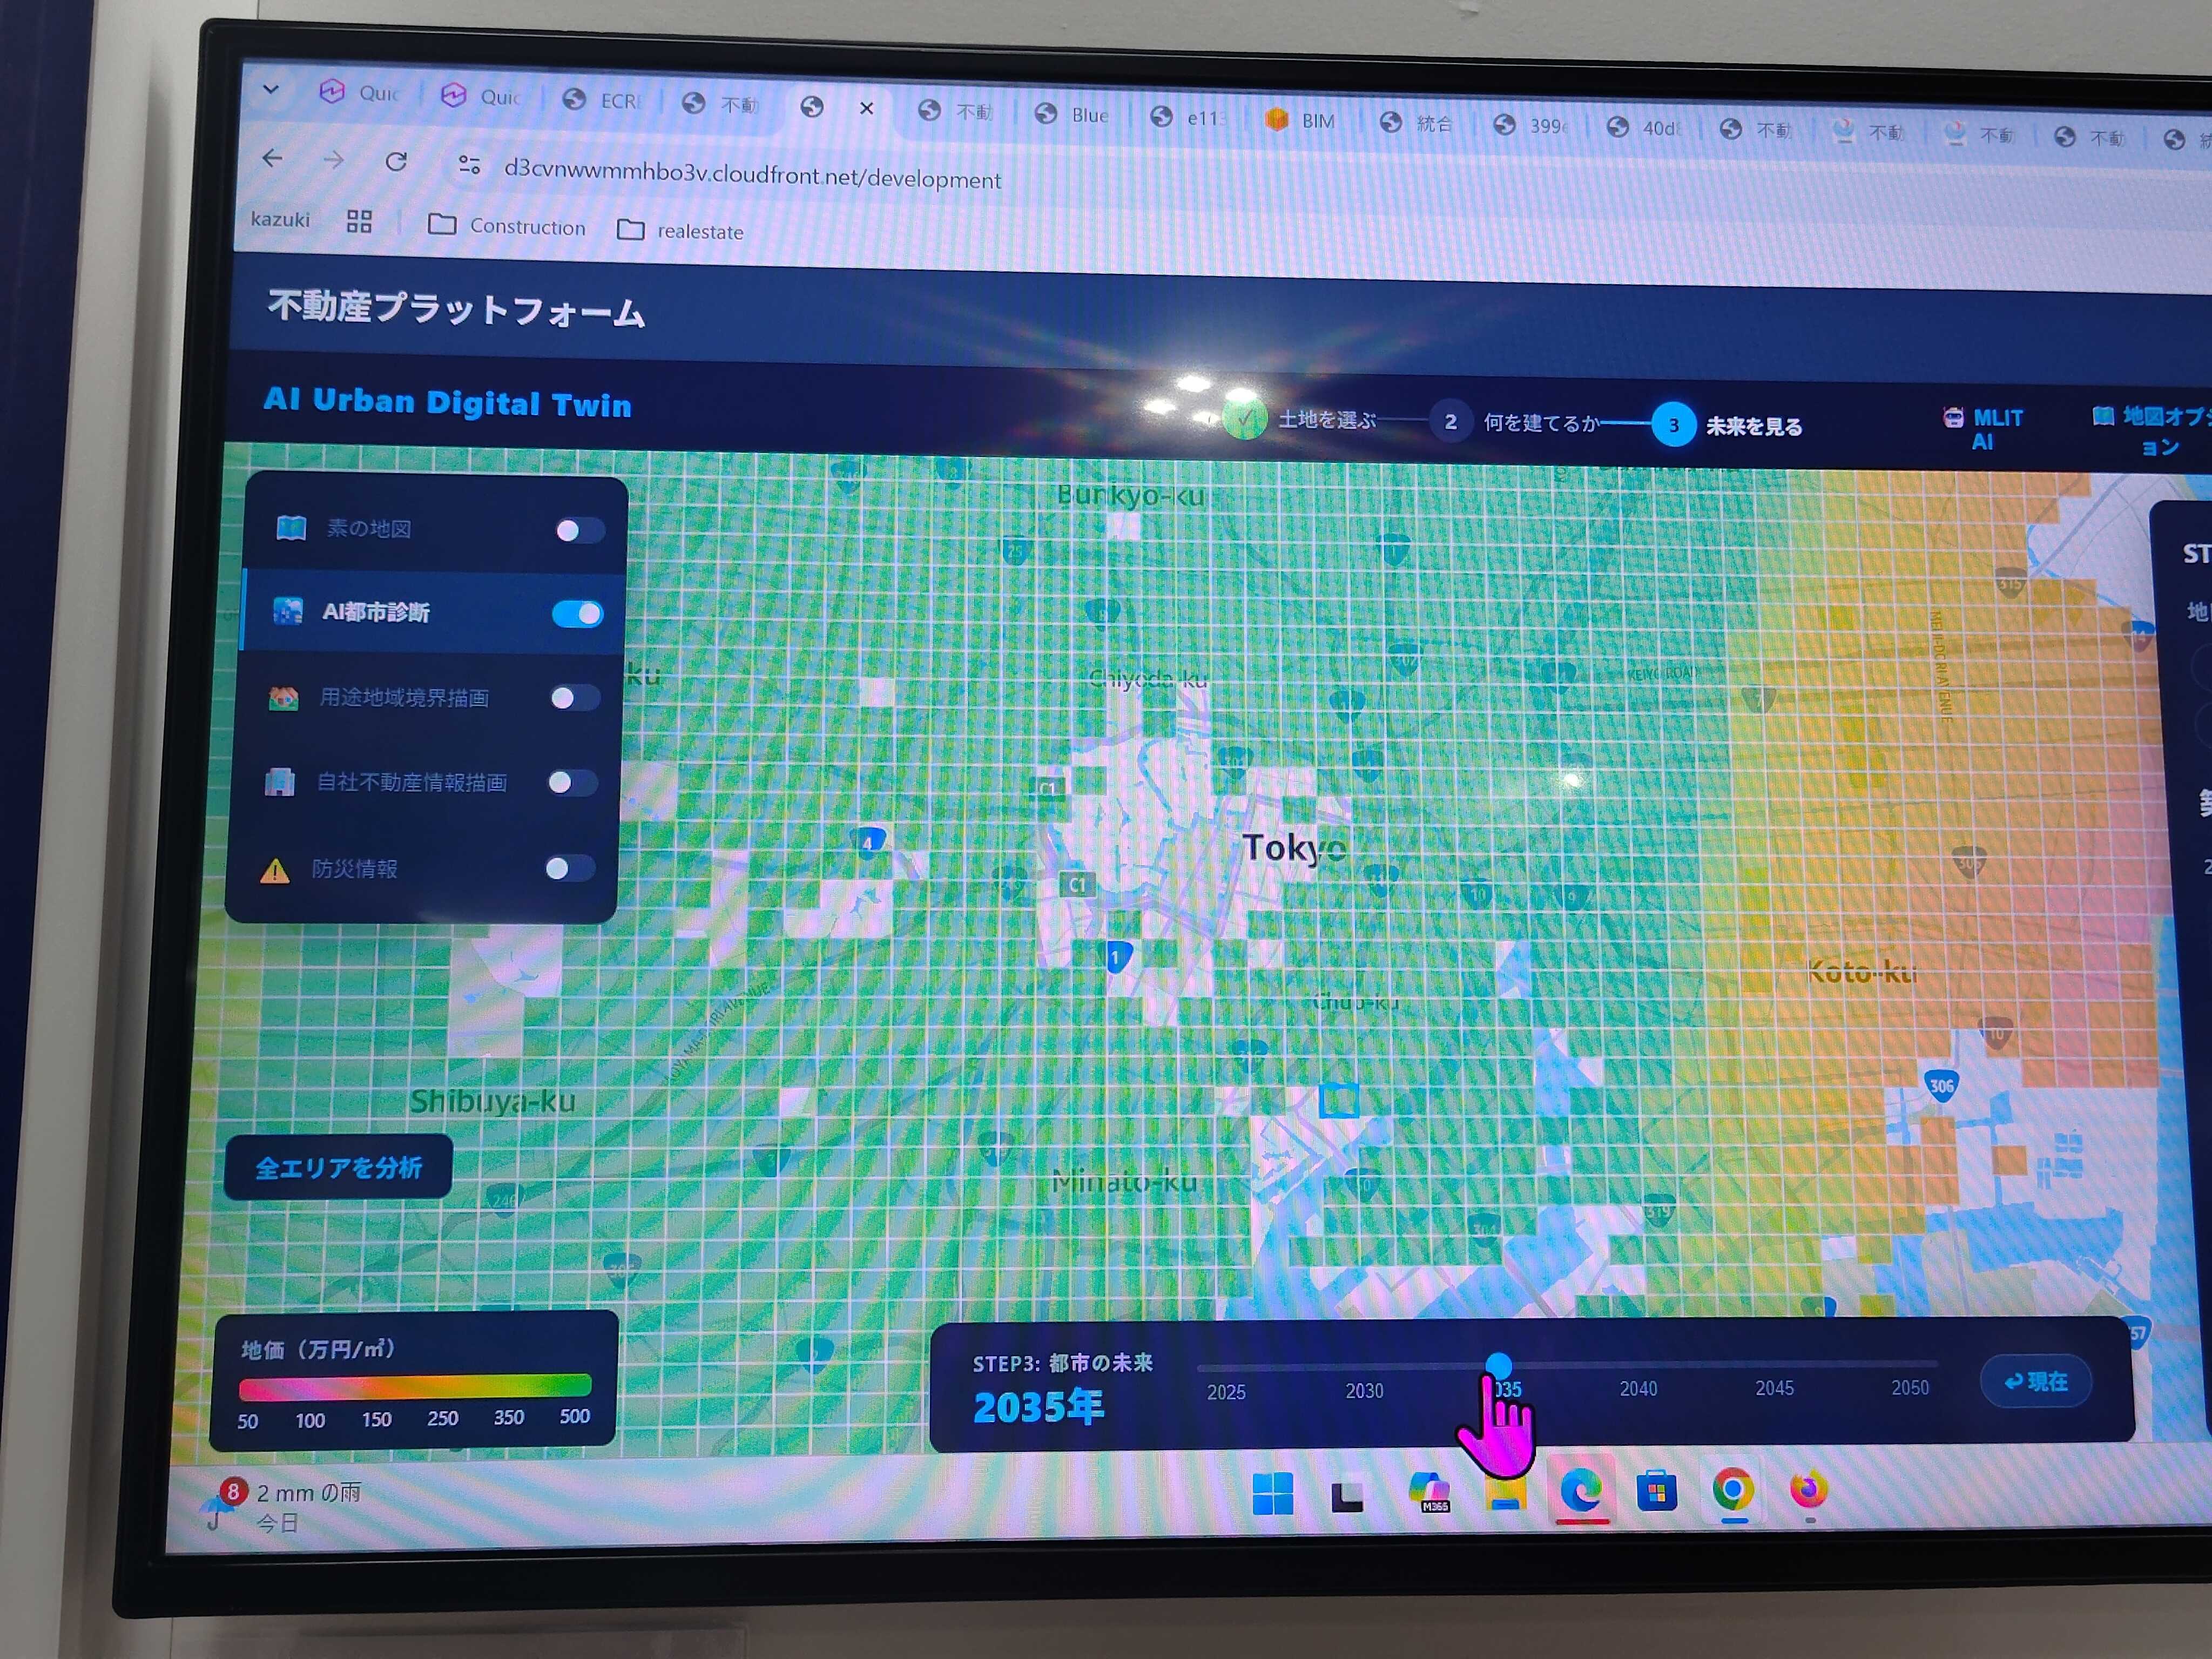2212x1659 pixels.
Task: Turn on the 防災情報 disaster info switch
Action: tap(570, 868)
